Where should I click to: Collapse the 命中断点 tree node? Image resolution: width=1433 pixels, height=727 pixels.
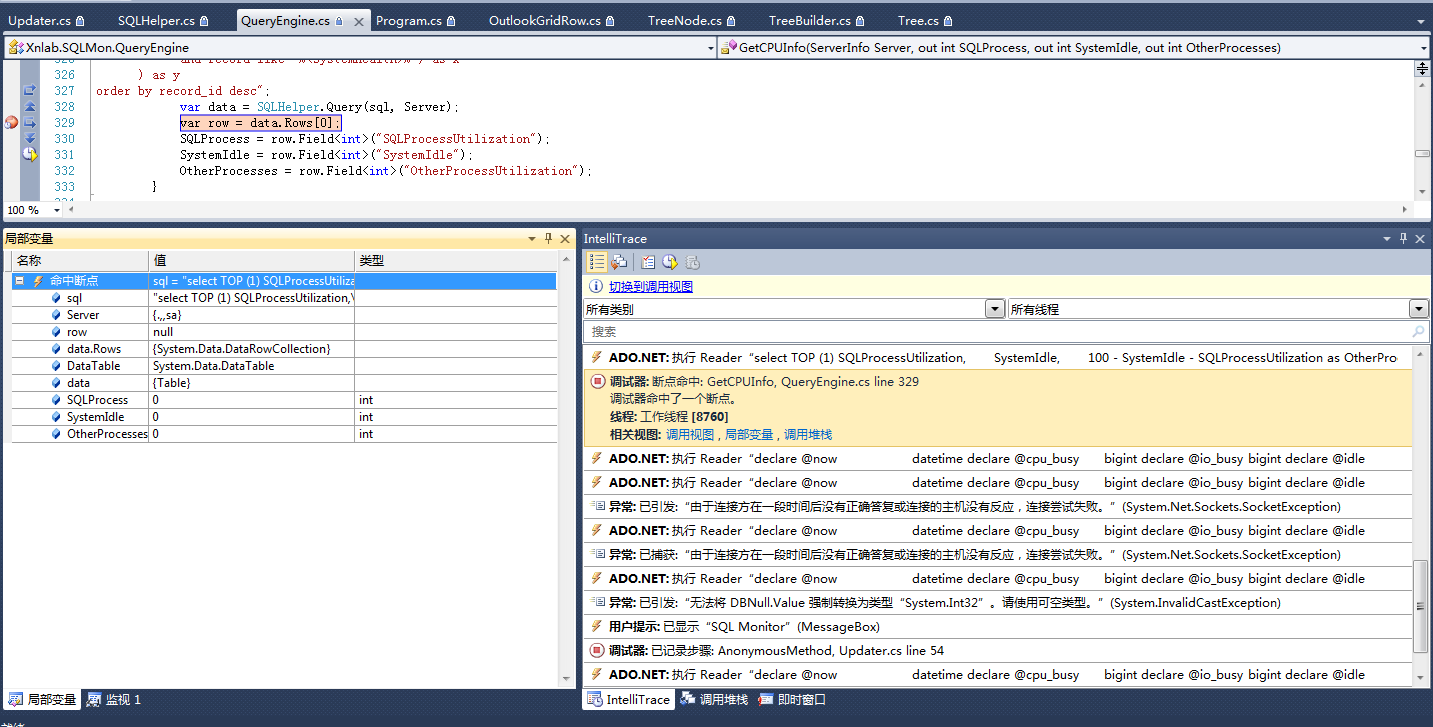pos(20,282)
